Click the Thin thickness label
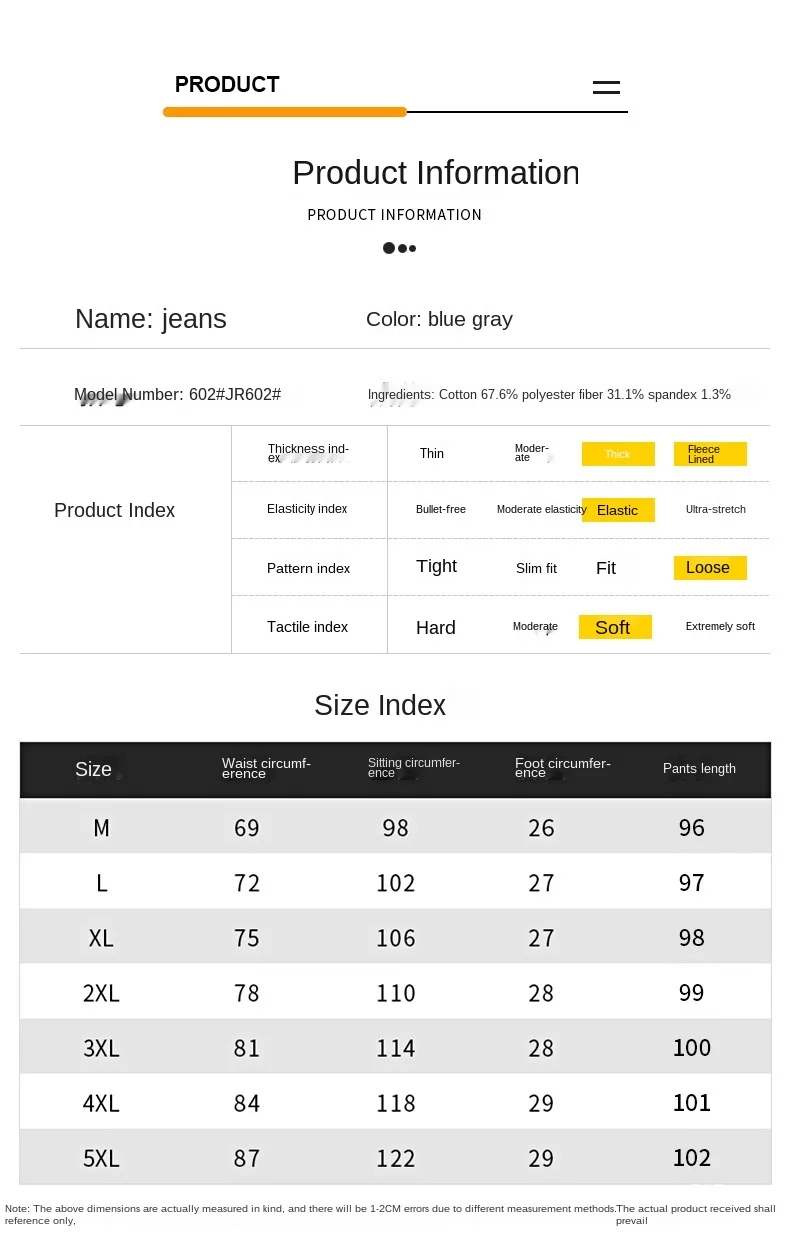This screenshot has width=790, height=1238. pyautogui.click(x=432, y=454)
